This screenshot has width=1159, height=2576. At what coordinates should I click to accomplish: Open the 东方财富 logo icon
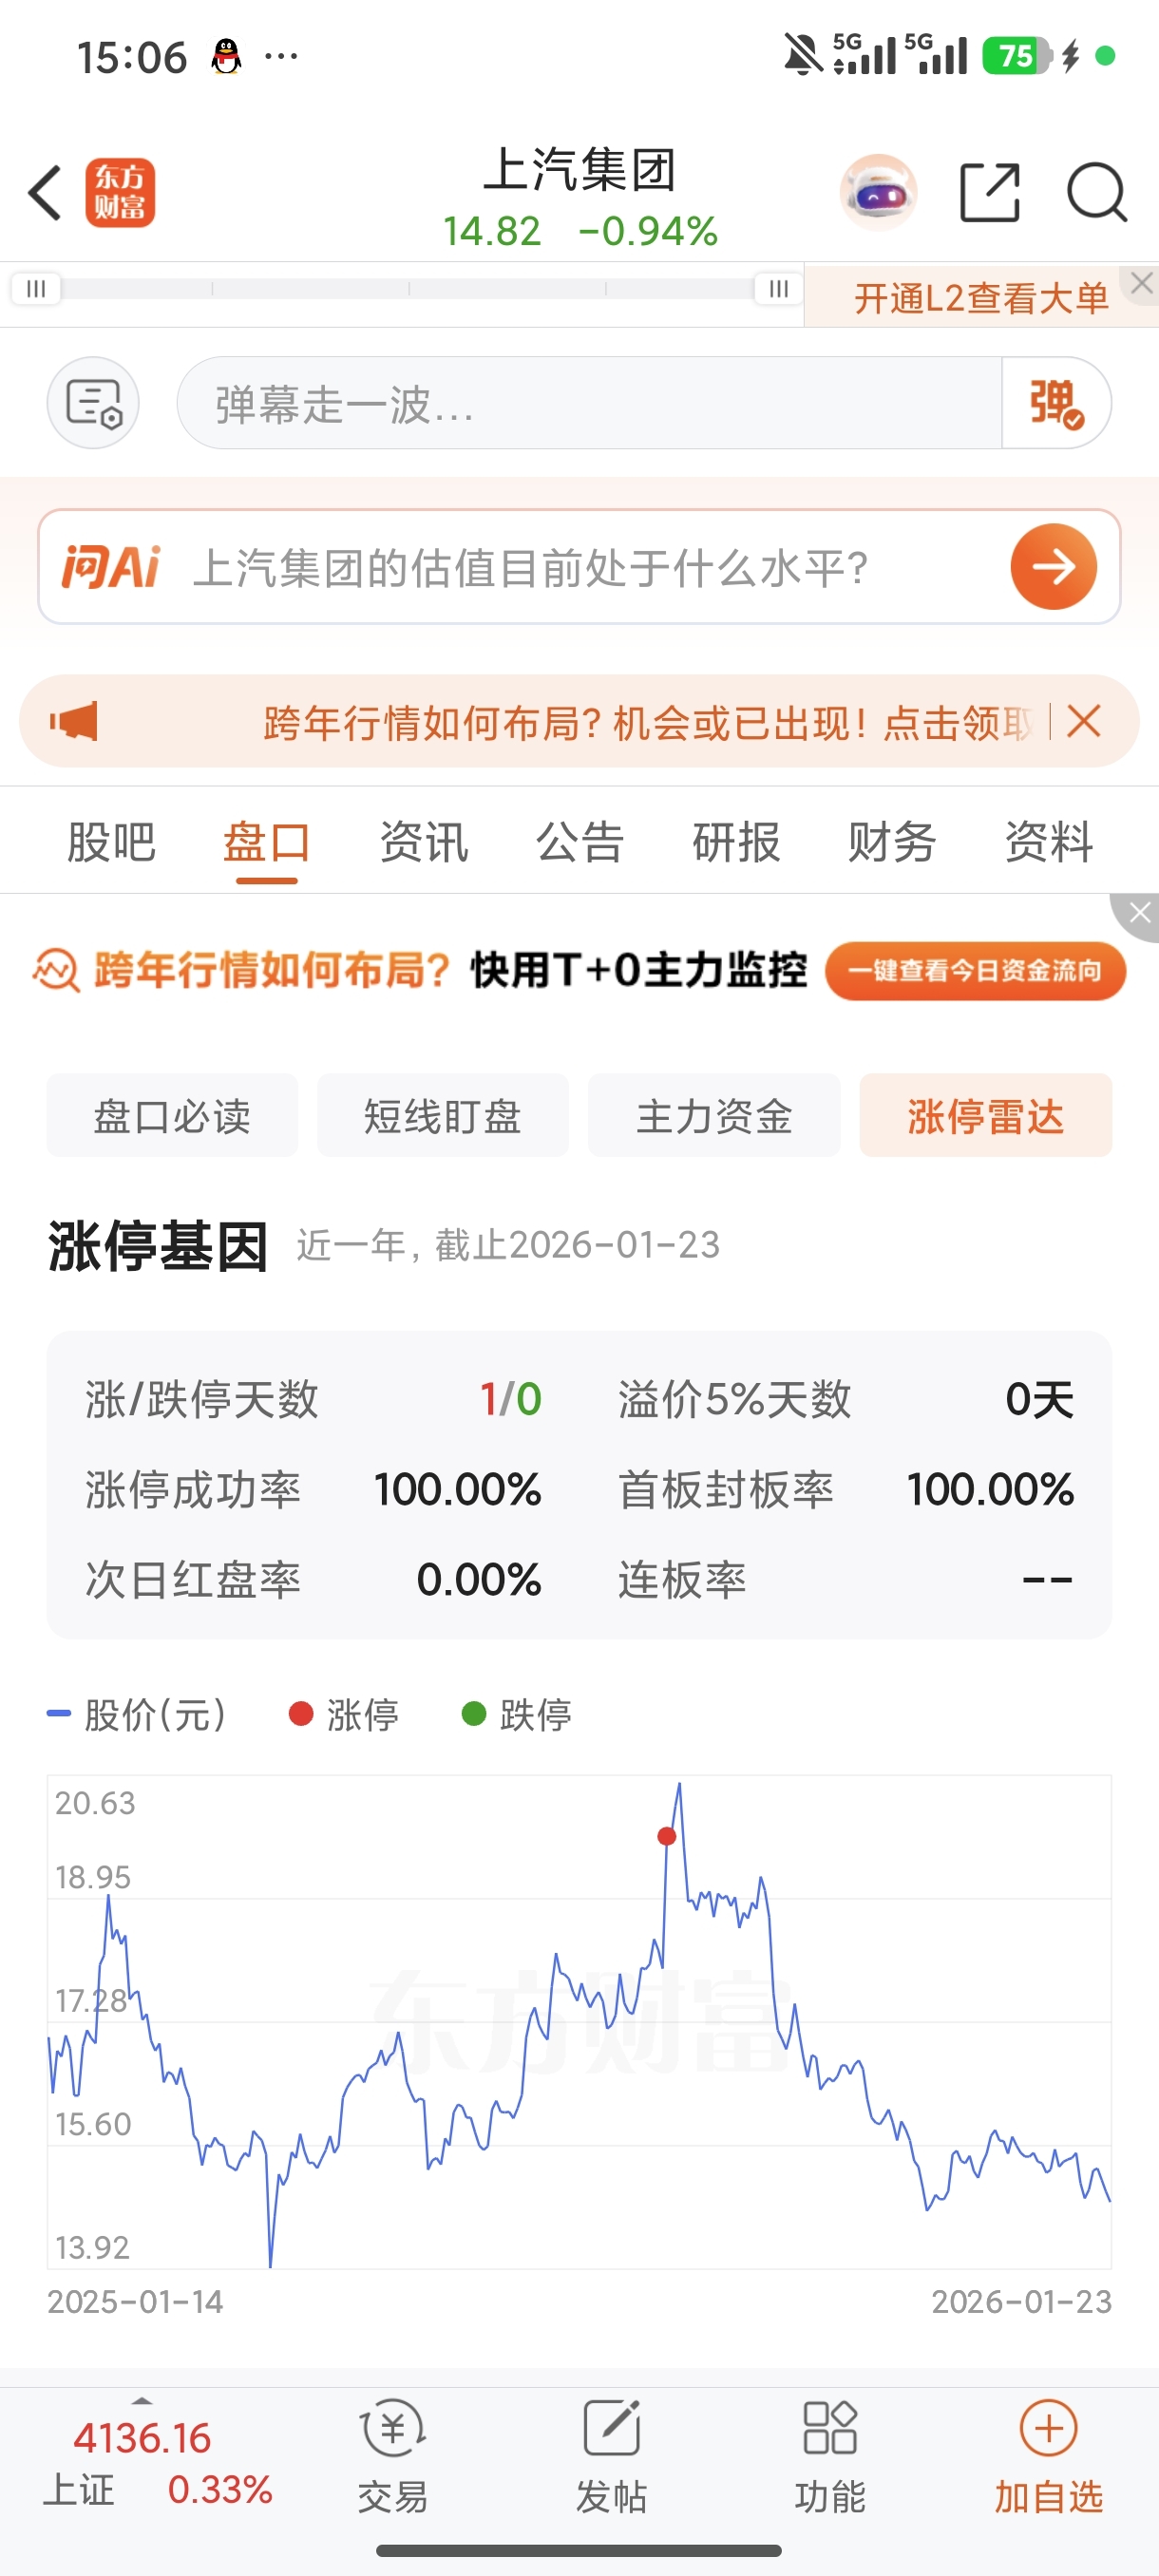click(120, 192)
